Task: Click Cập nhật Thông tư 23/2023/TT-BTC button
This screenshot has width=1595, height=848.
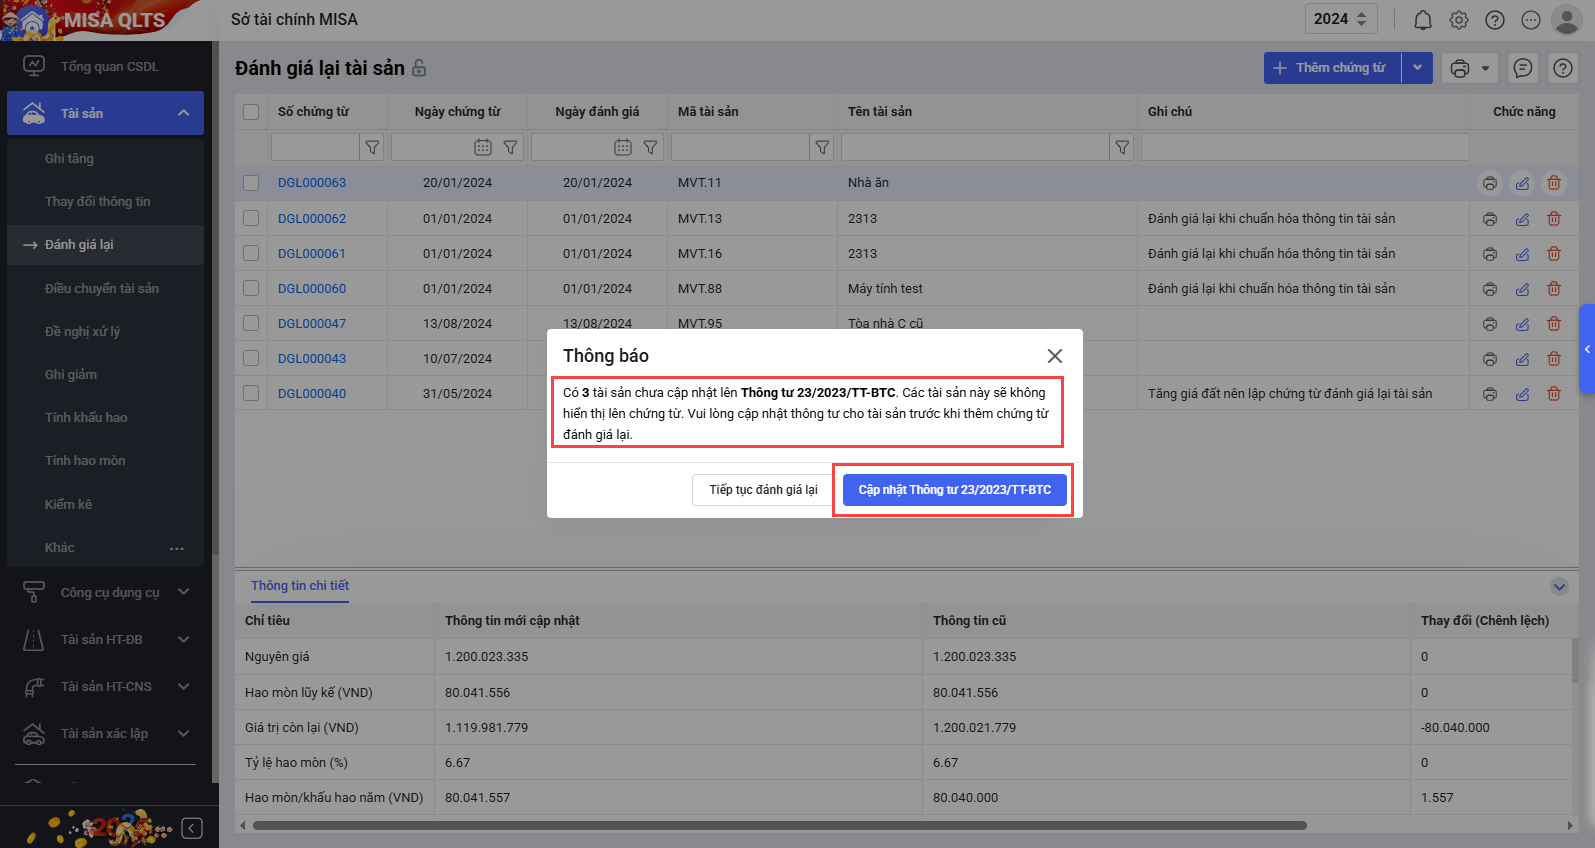Action: pos(954,490)
